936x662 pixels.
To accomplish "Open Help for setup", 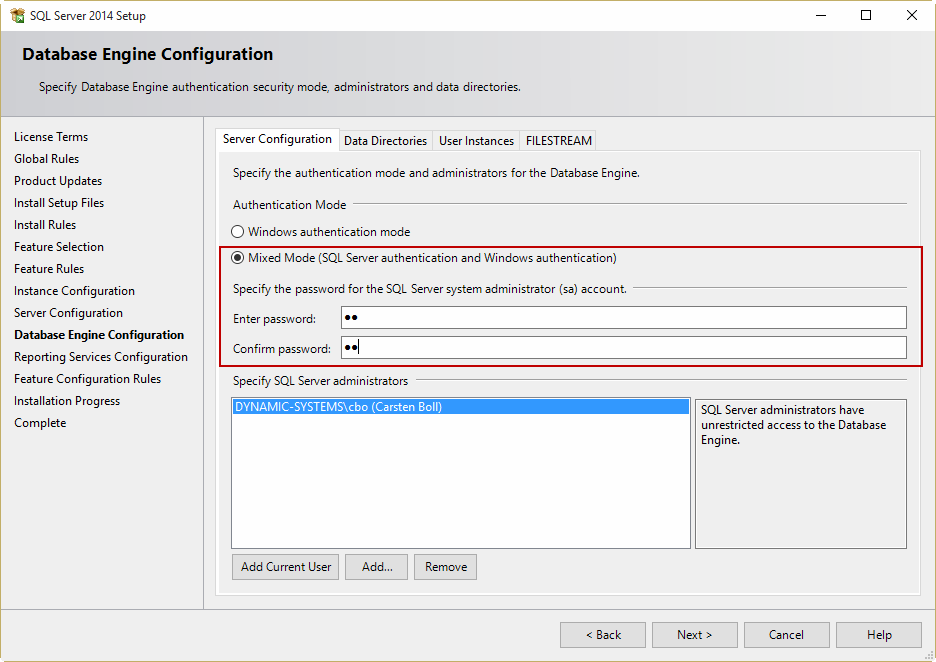I will pos(878,635).
